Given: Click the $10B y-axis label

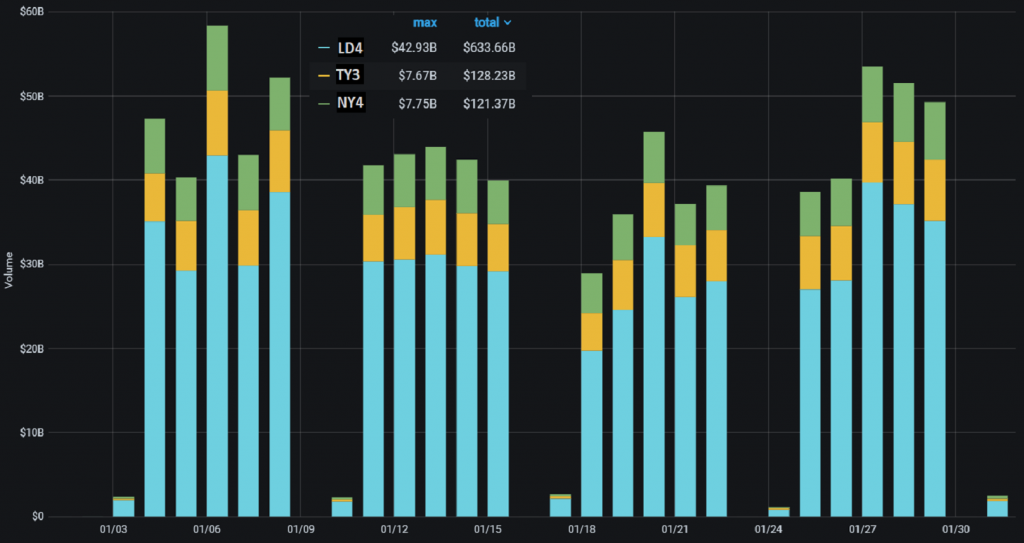Looking at the screenshot, I should (x=33, y=432).
